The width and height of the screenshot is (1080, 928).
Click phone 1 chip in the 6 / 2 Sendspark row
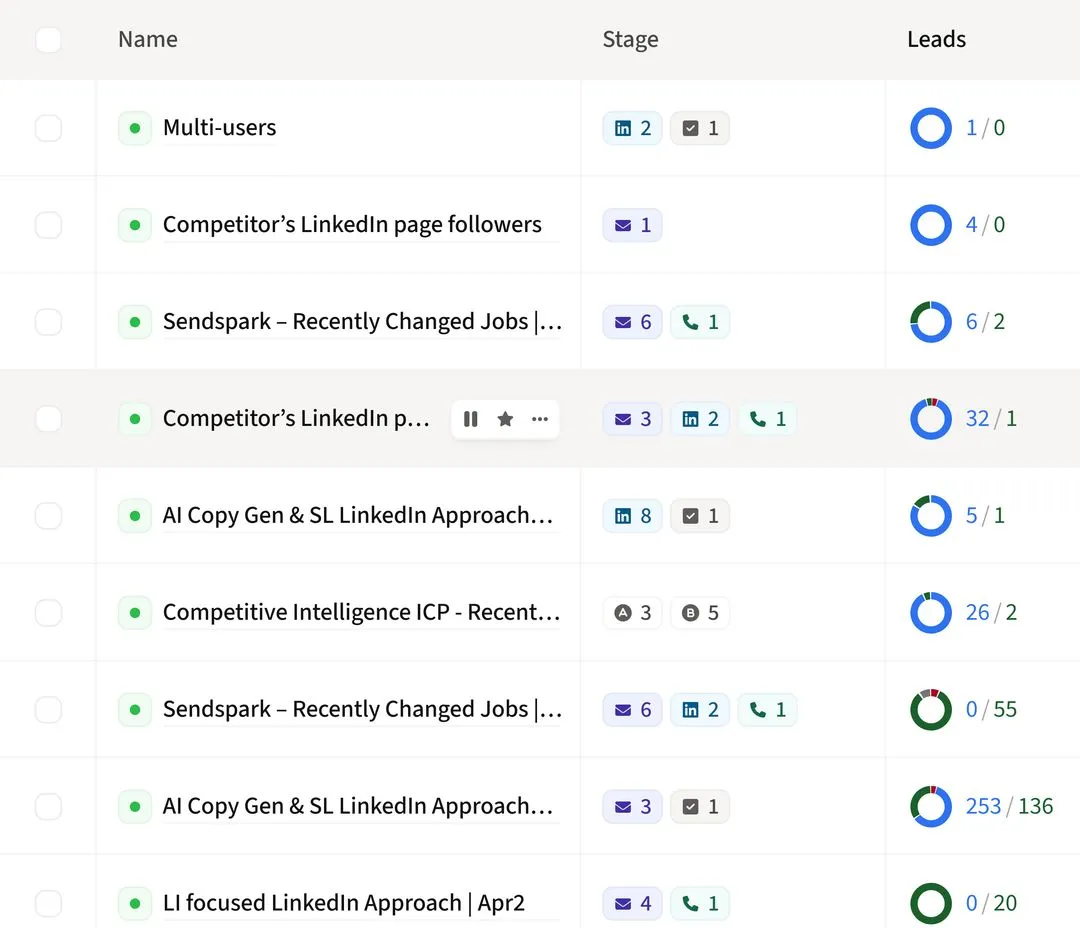click(x=700, y=322)
